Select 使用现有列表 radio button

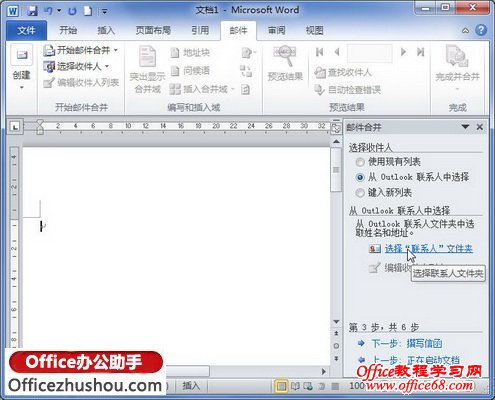[360, 162]
